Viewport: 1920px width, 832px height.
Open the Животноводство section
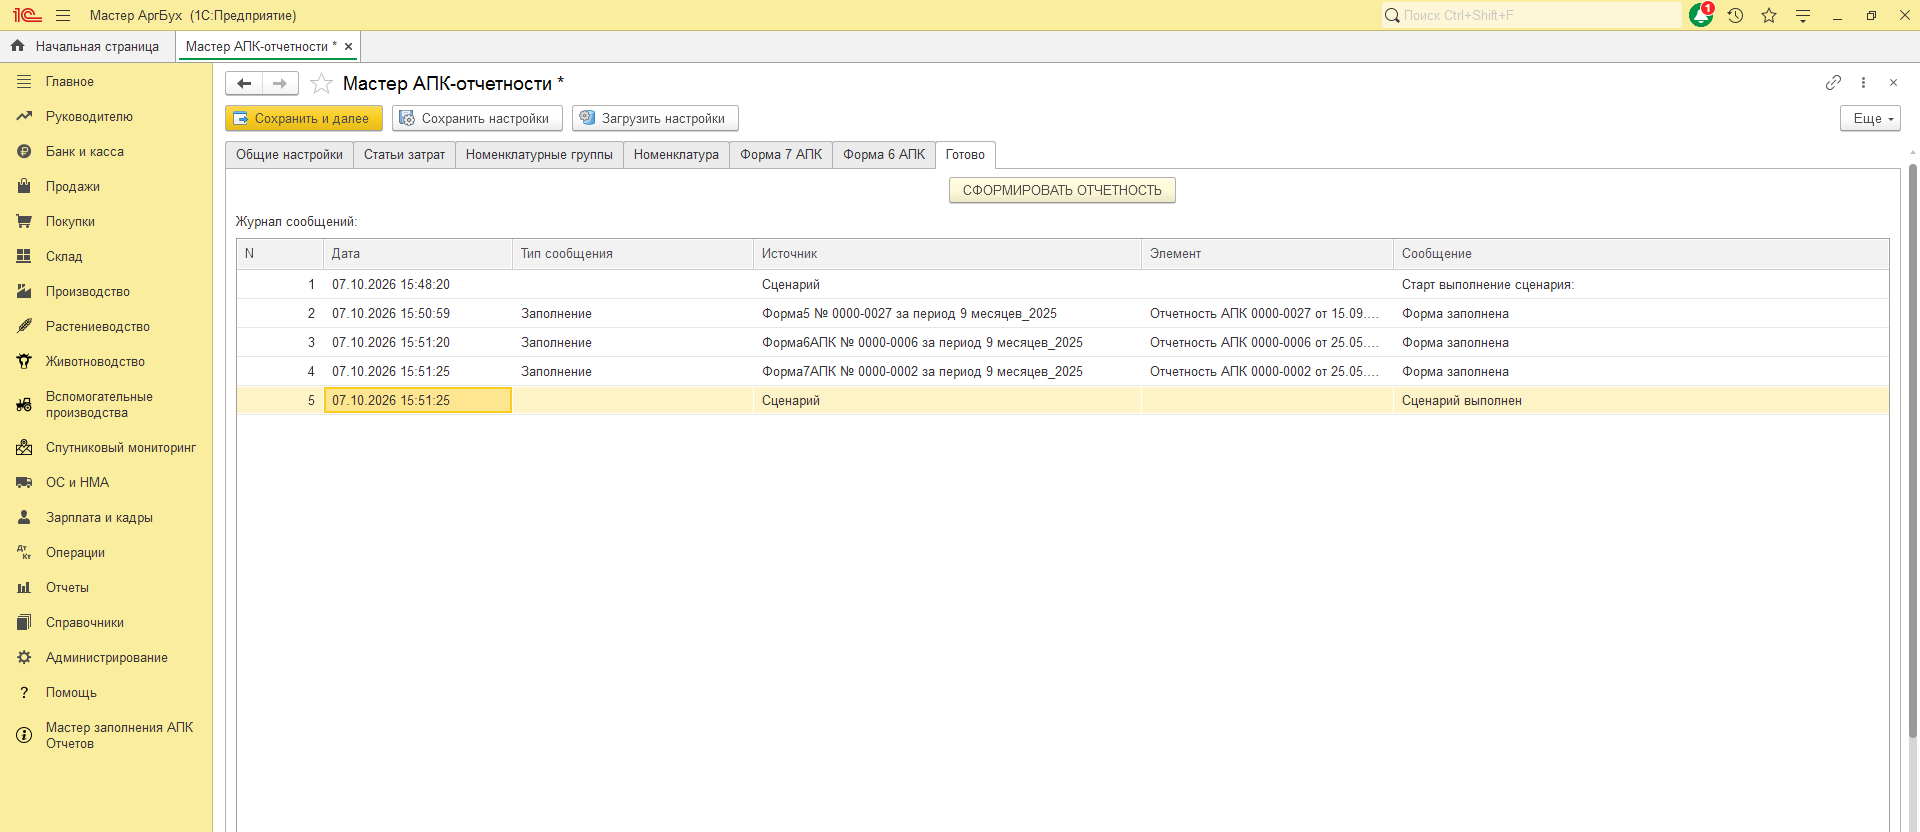(106, 362)
